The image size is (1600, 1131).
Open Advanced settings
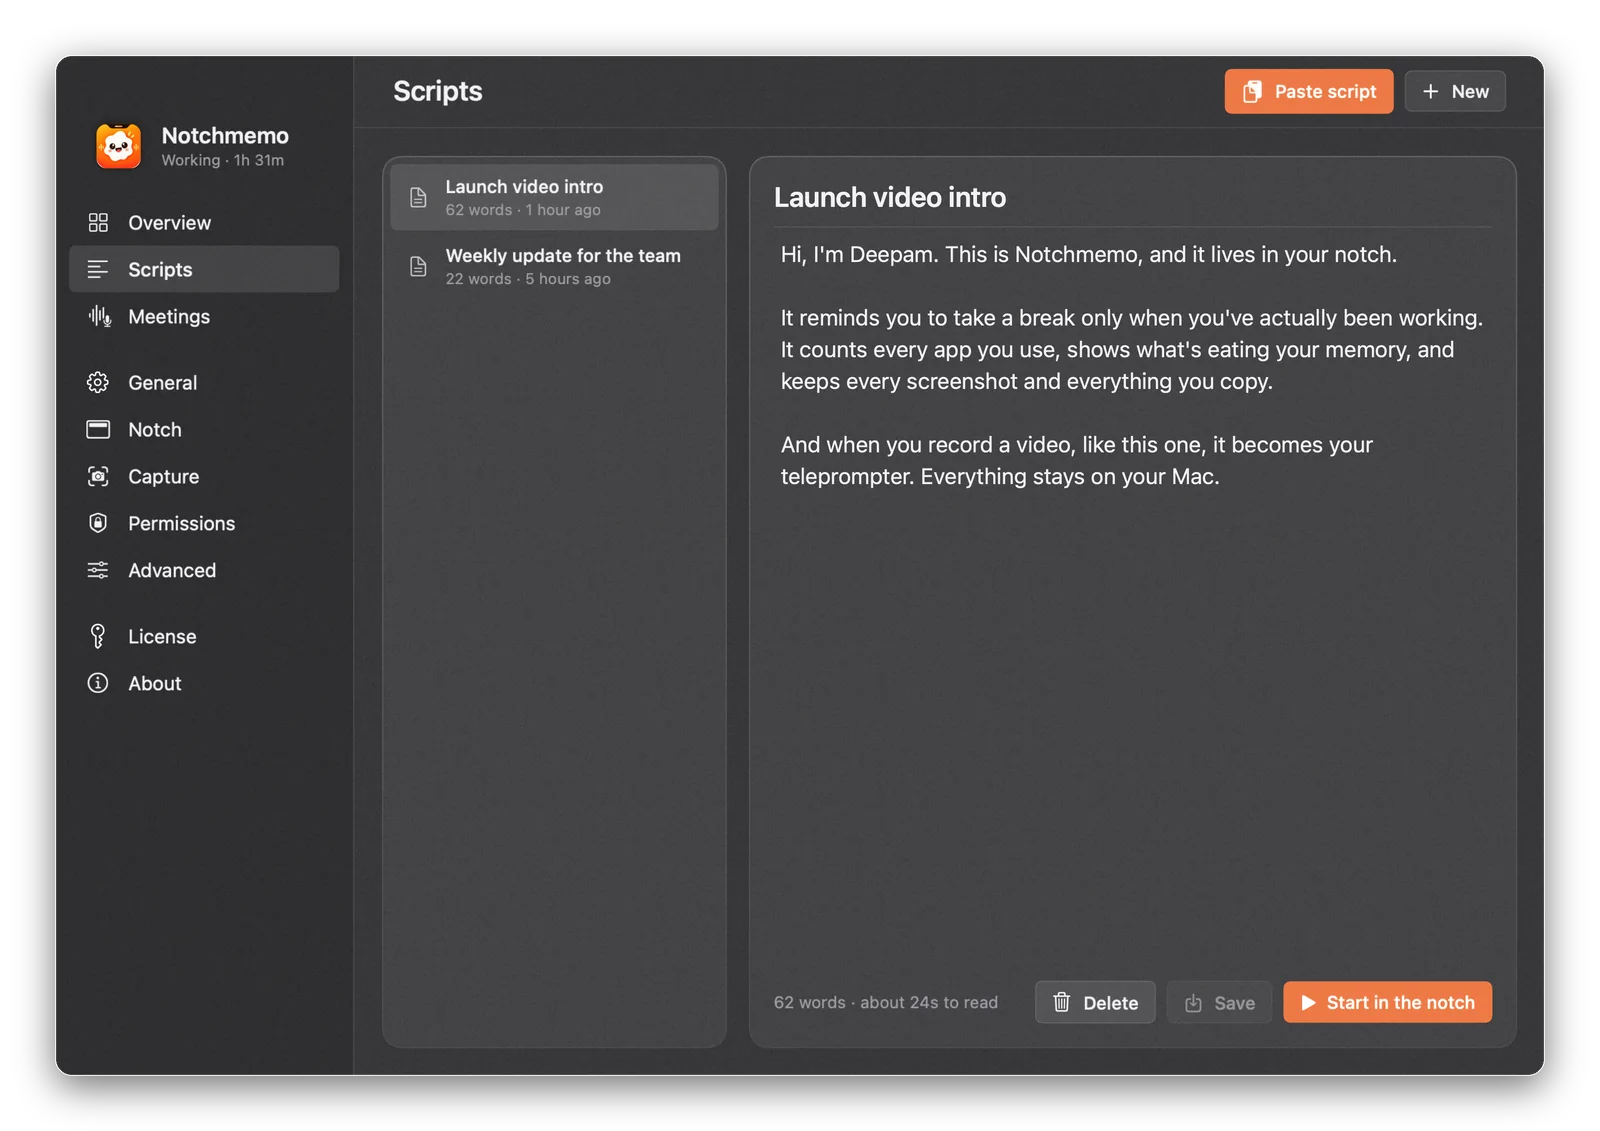click(204, 570)
